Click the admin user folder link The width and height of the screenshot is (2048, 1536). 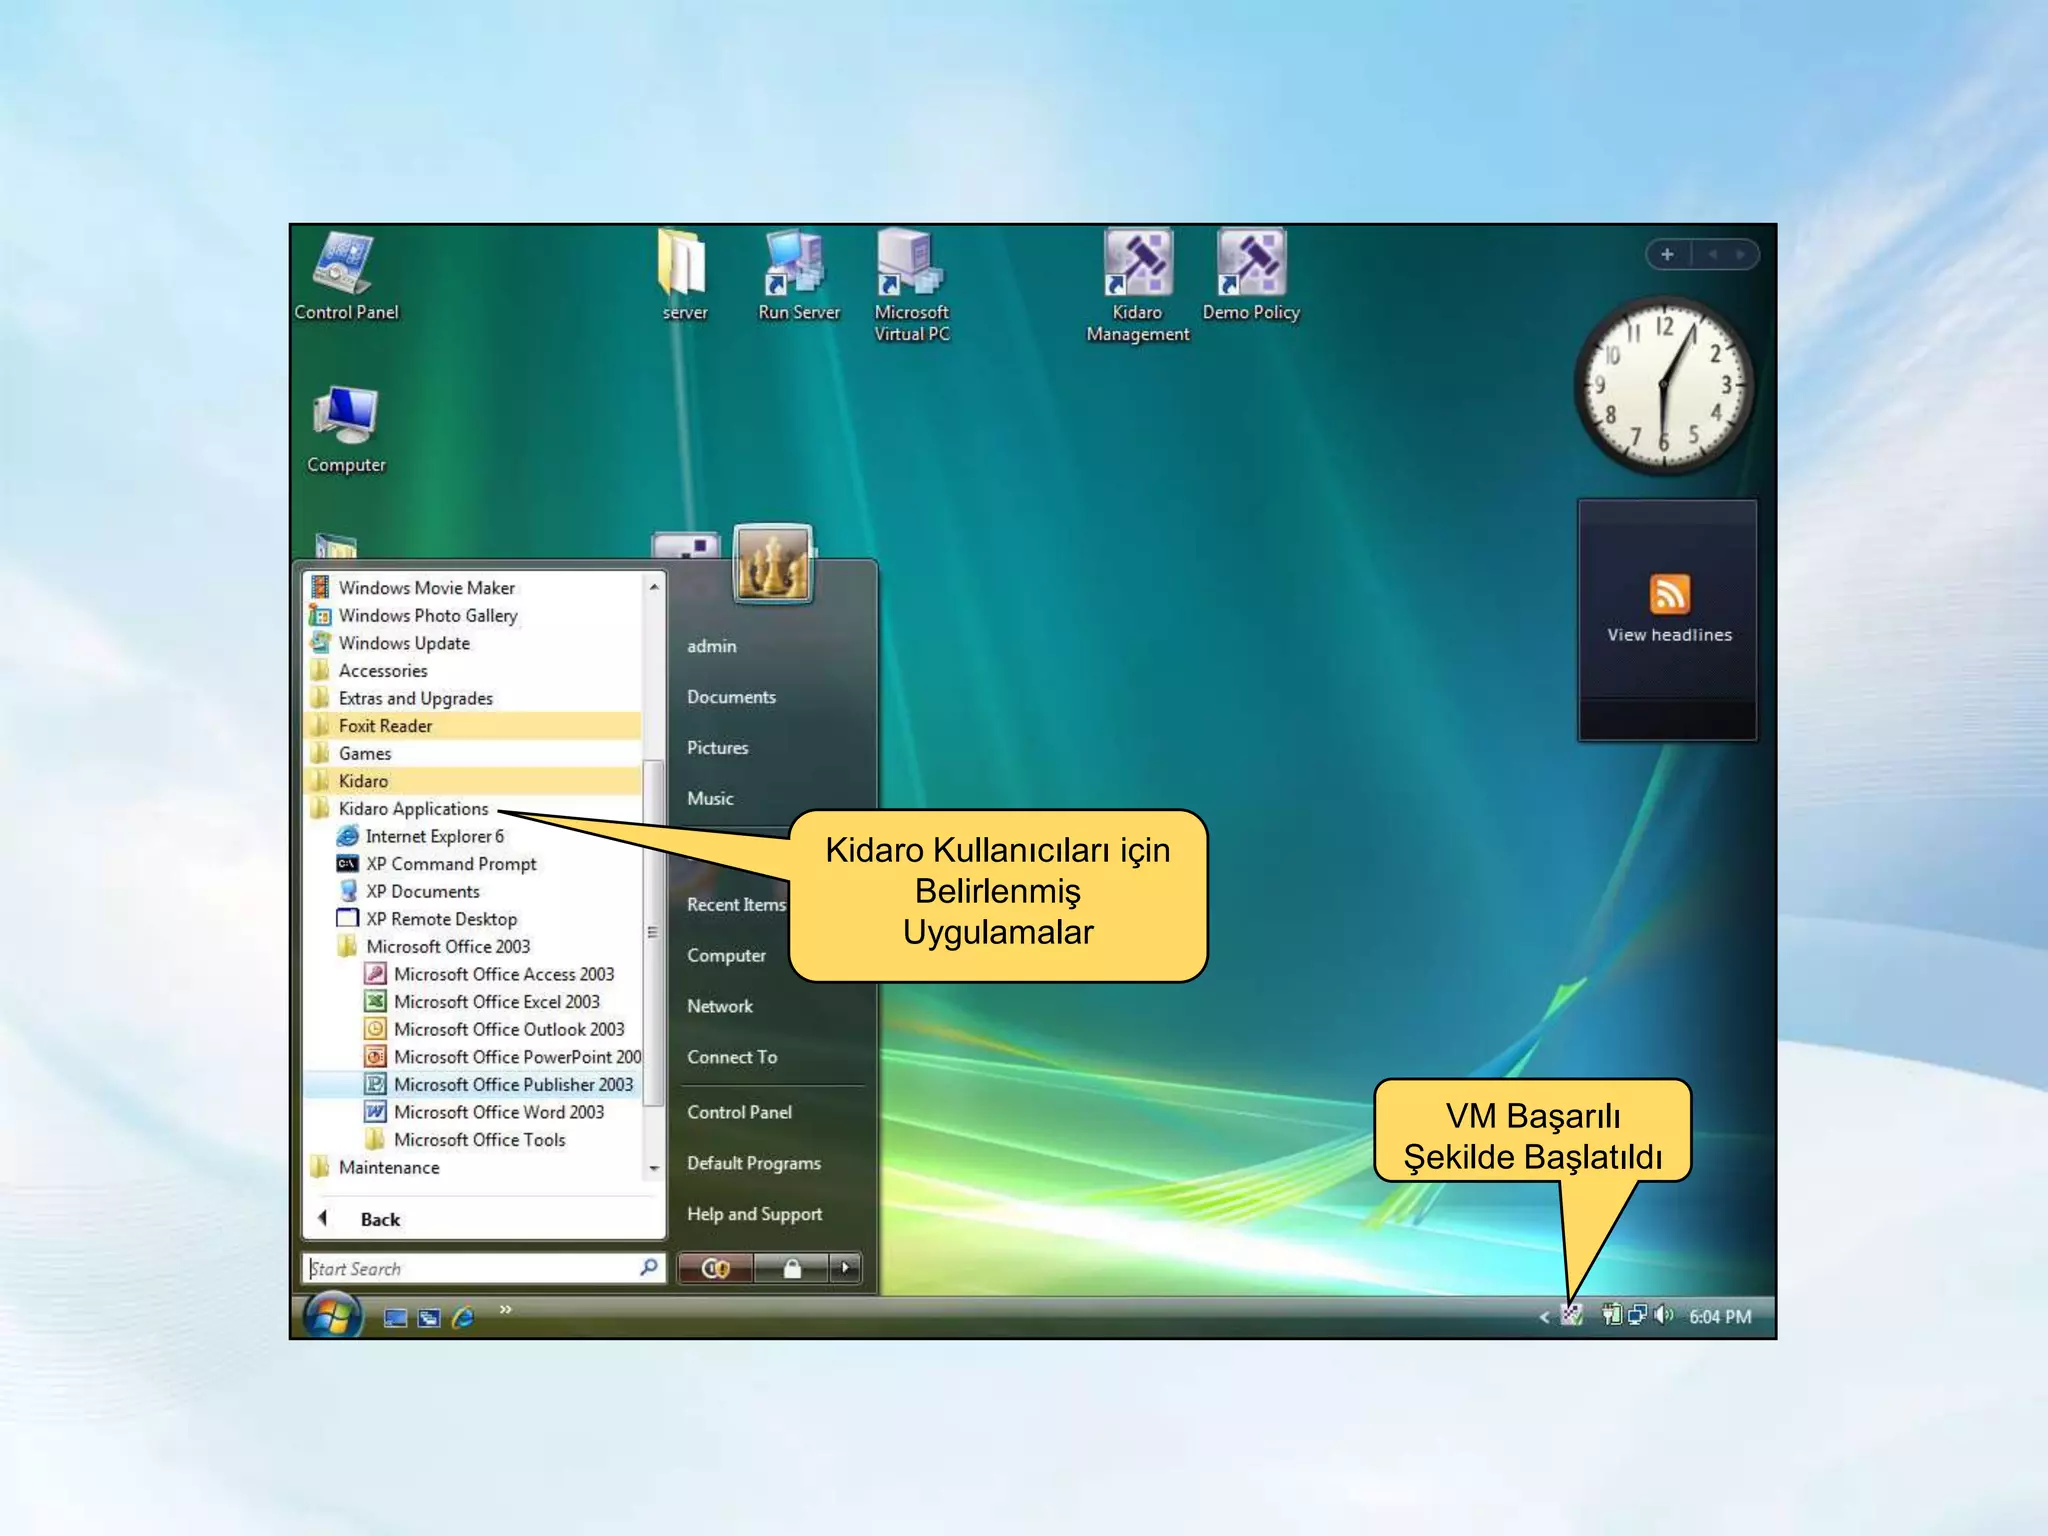[x=711, y=646]
